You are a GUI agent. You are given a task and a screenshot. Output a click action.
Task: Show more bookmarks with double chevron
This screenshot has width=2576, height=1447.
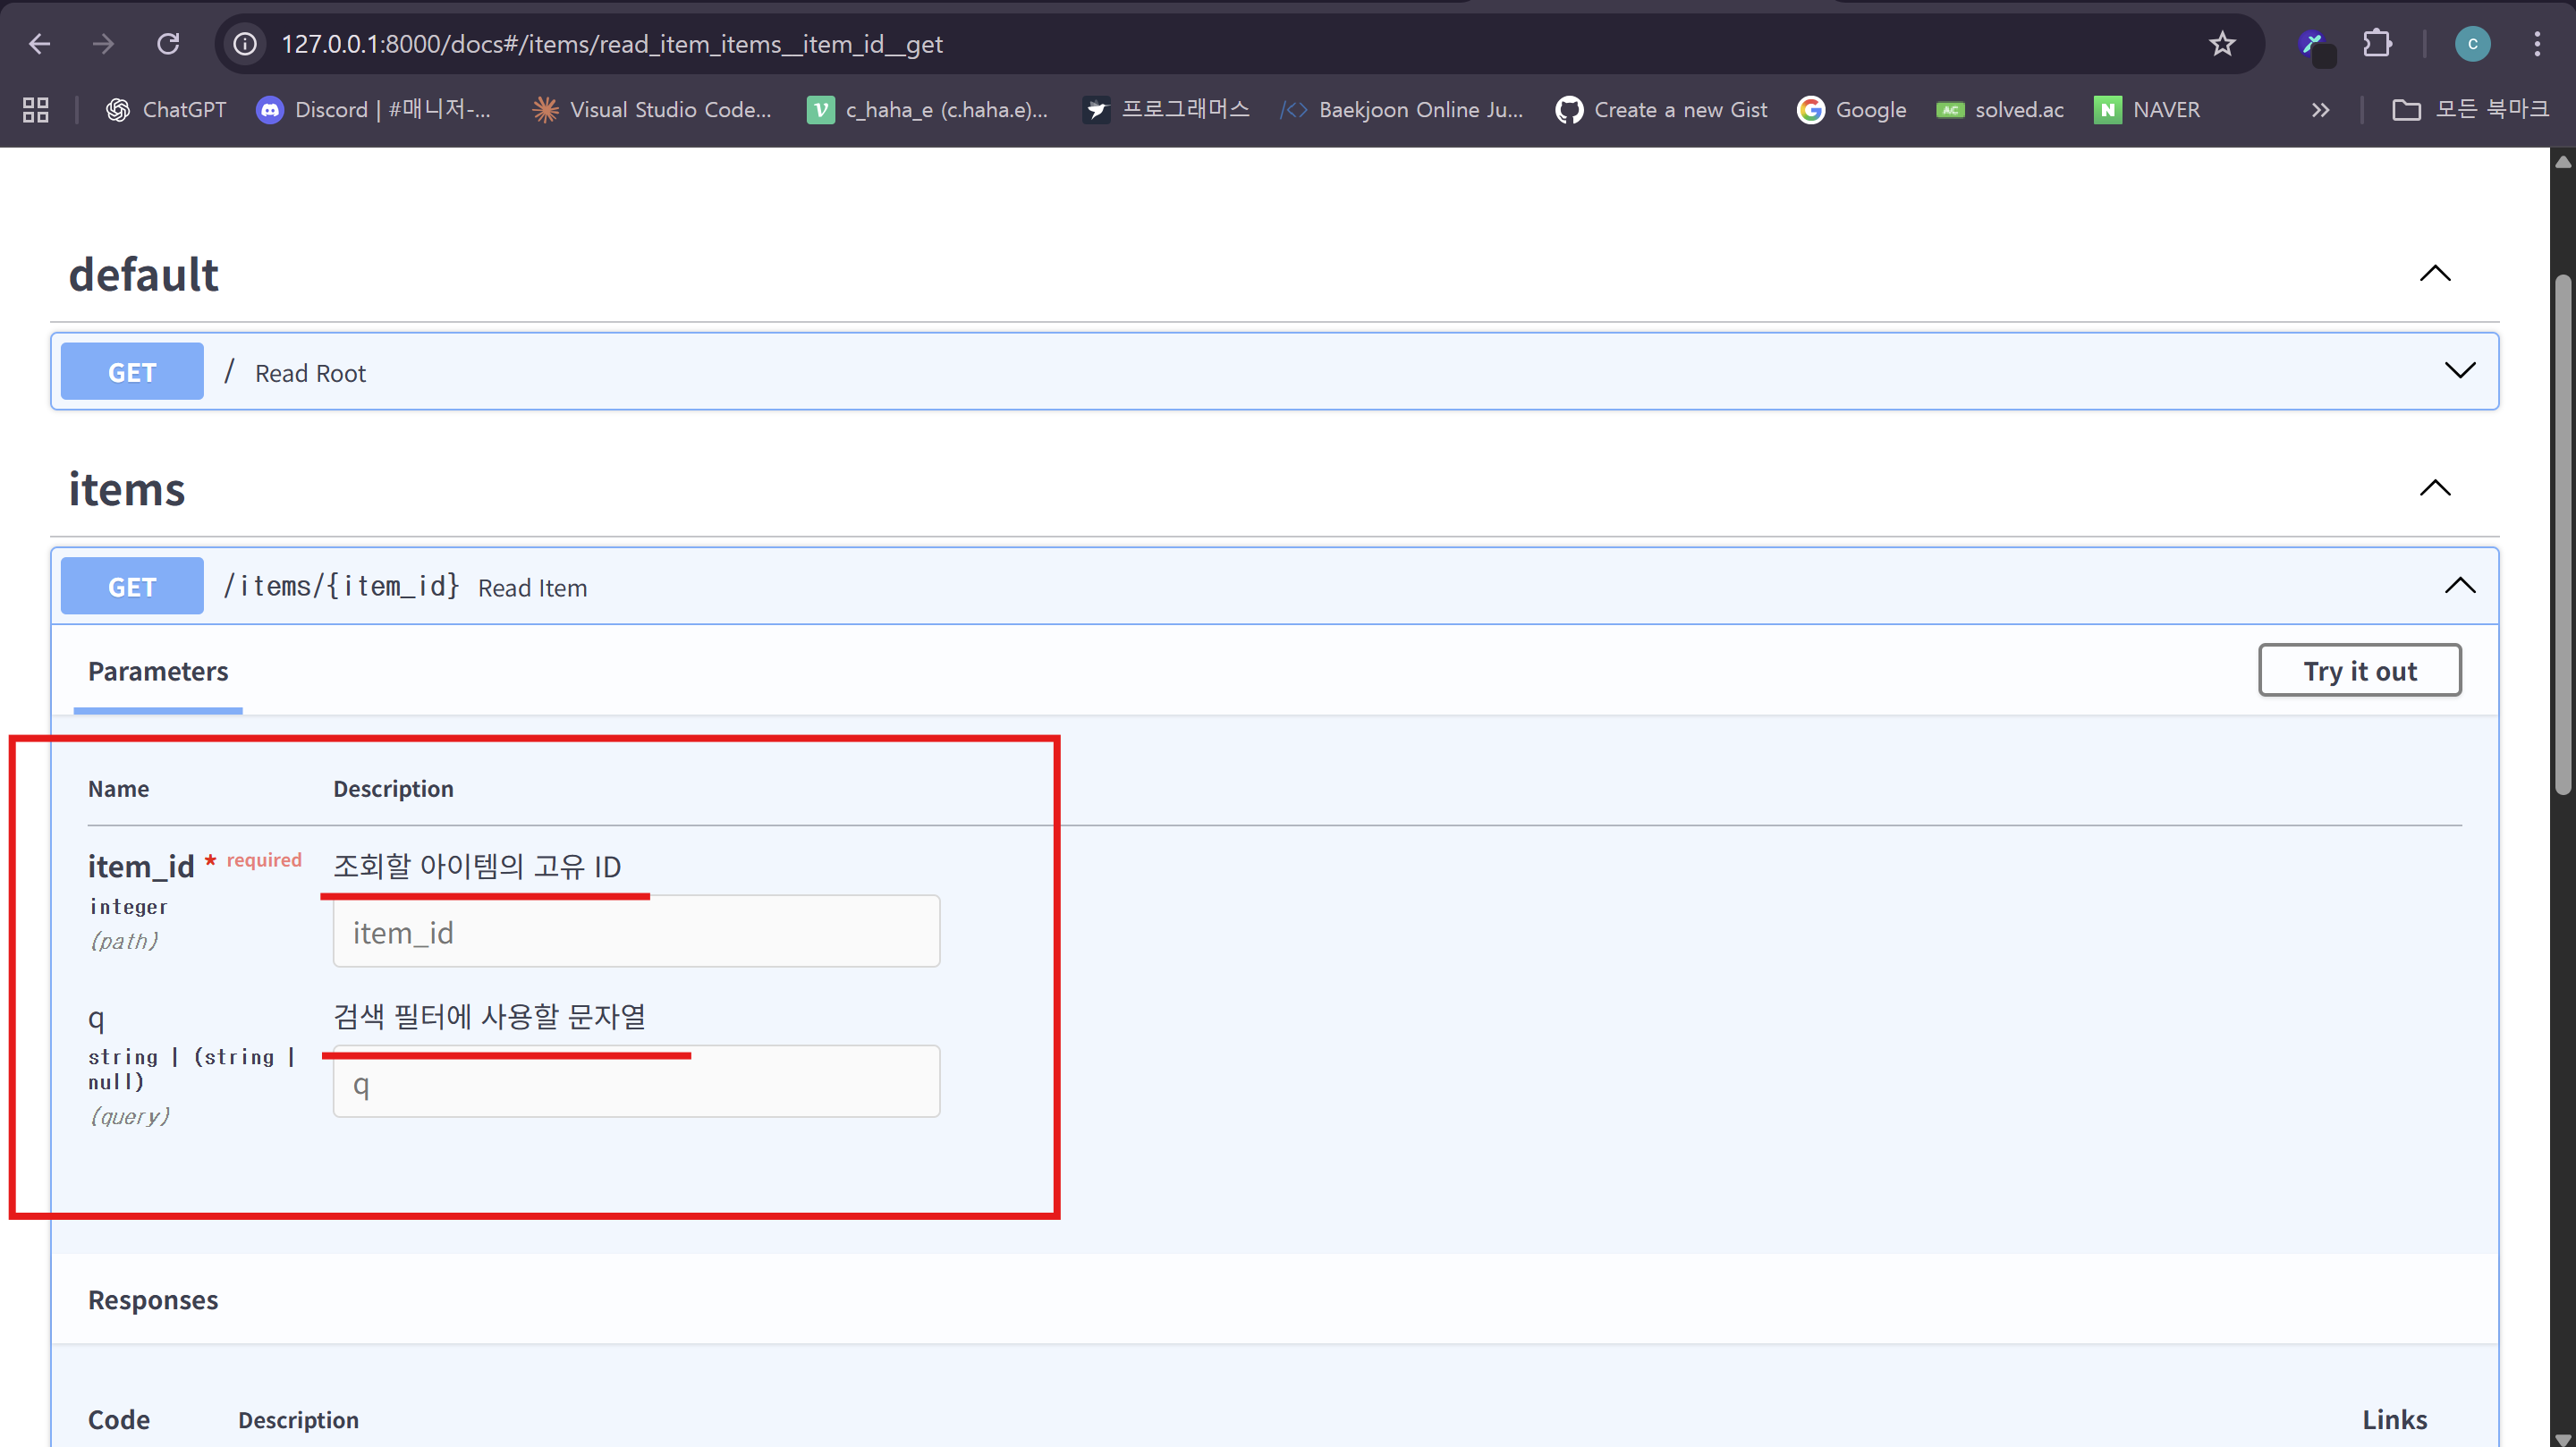2320,110
